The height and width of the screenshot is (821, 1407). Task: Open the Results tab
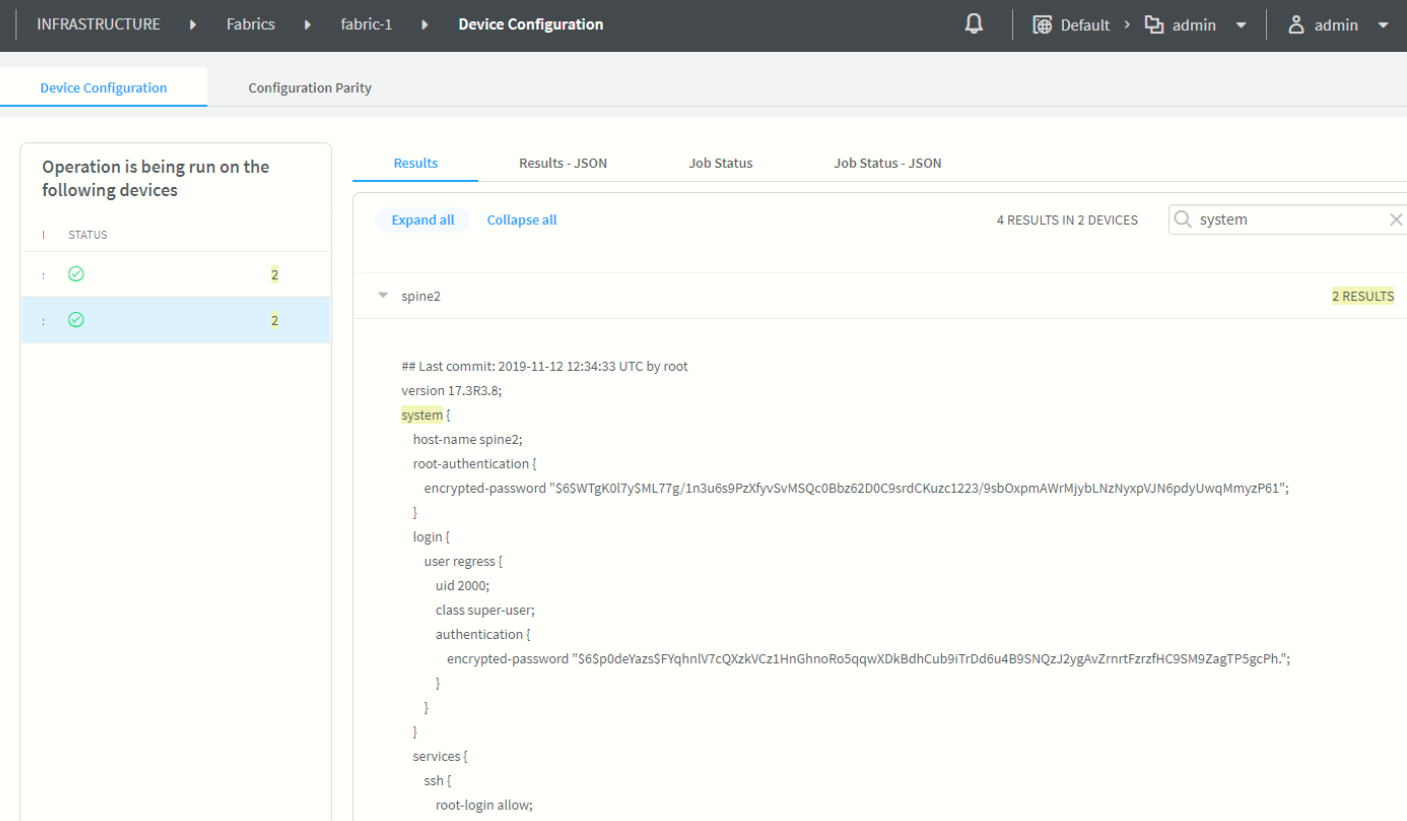tap(416, 163)
